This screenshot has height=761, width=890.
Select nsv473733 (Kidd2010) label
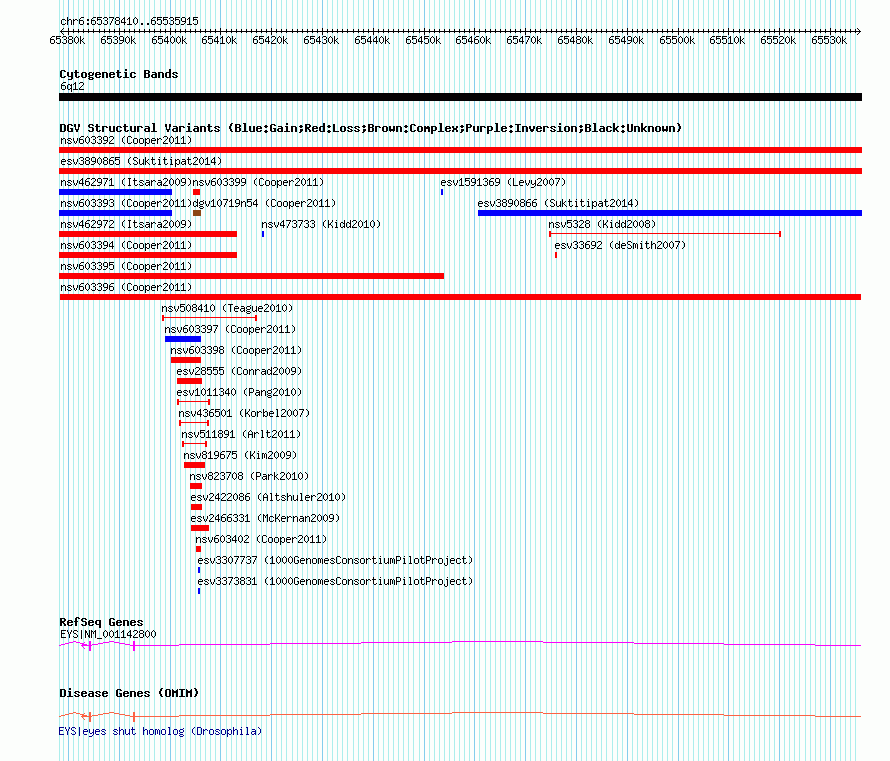(x=321, y=224)
